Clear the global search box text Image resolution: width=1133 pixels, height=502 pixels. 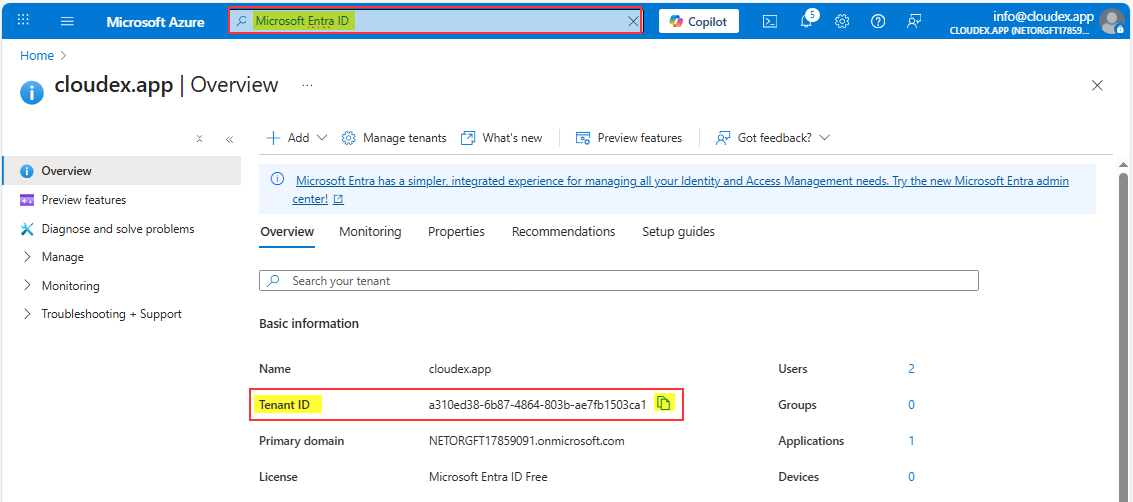[632, 21]
